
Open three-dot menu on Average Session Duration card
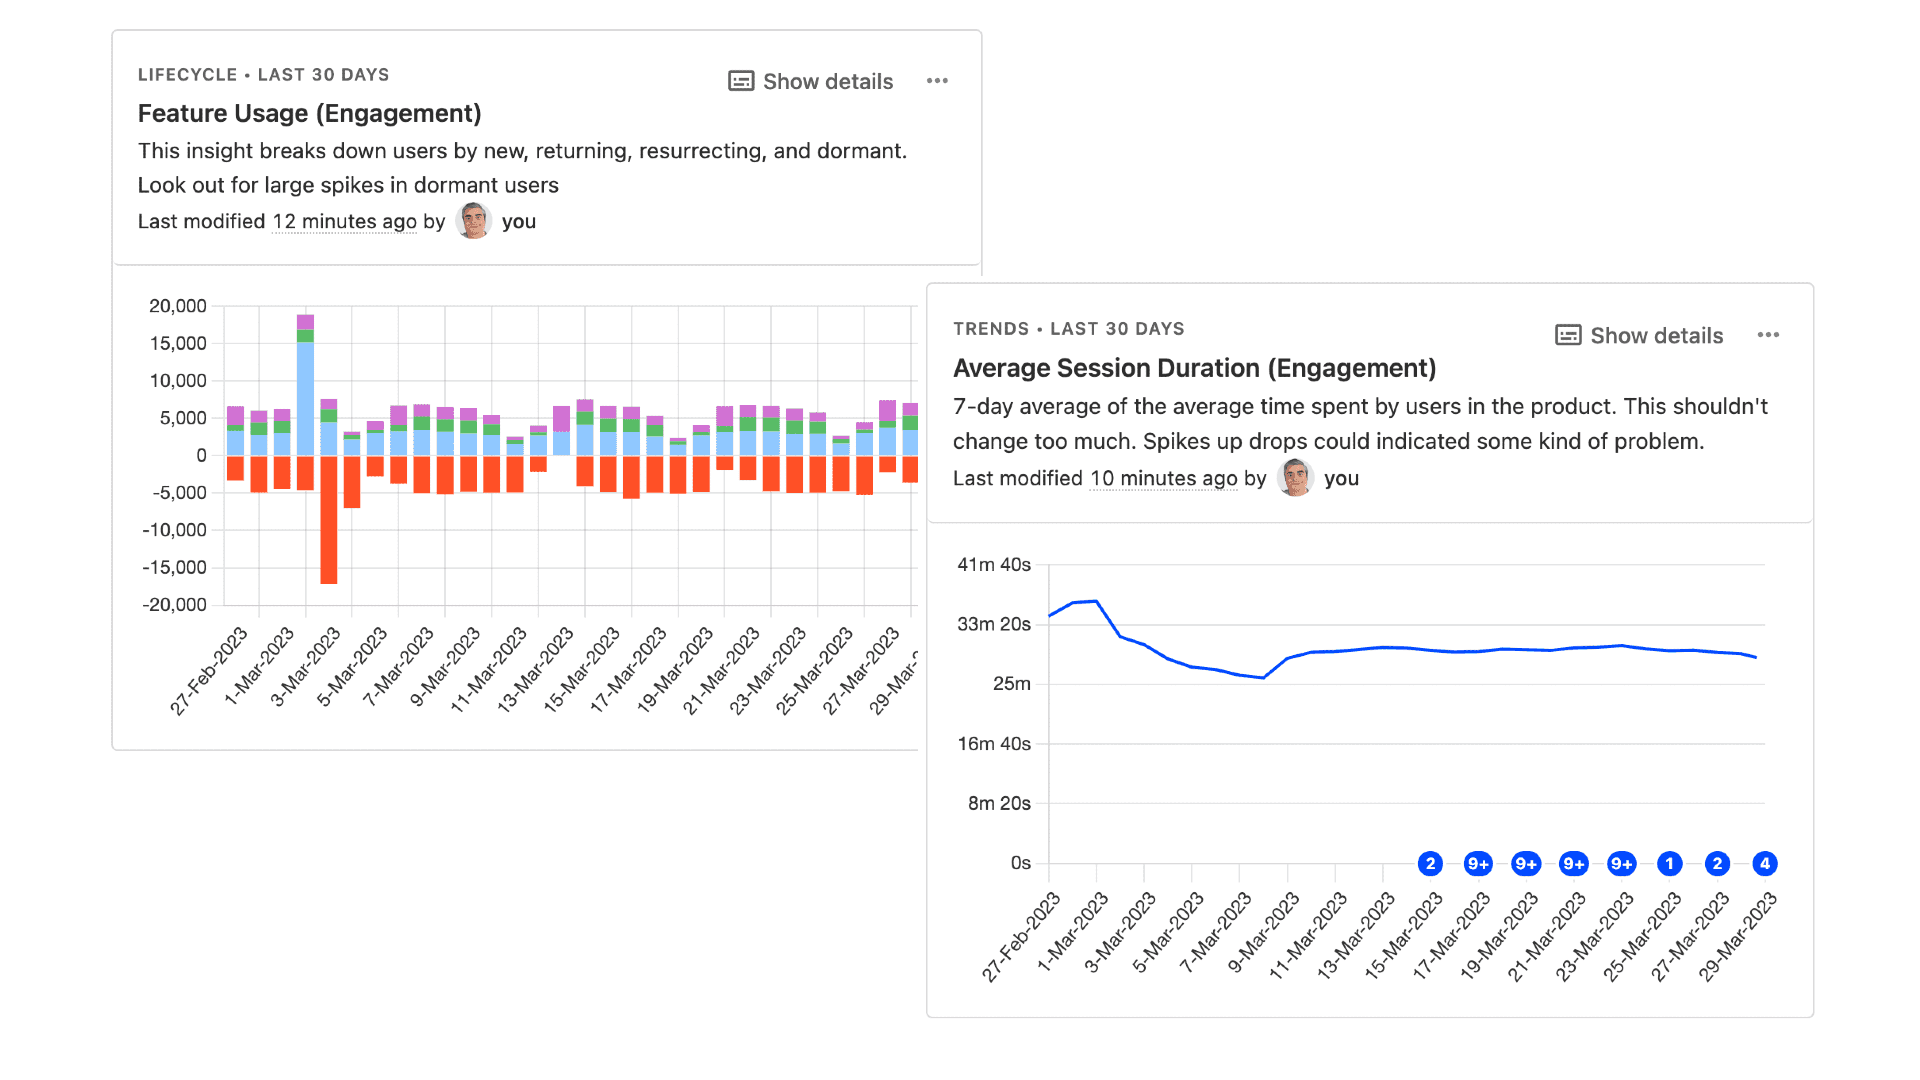[1768, 335]
